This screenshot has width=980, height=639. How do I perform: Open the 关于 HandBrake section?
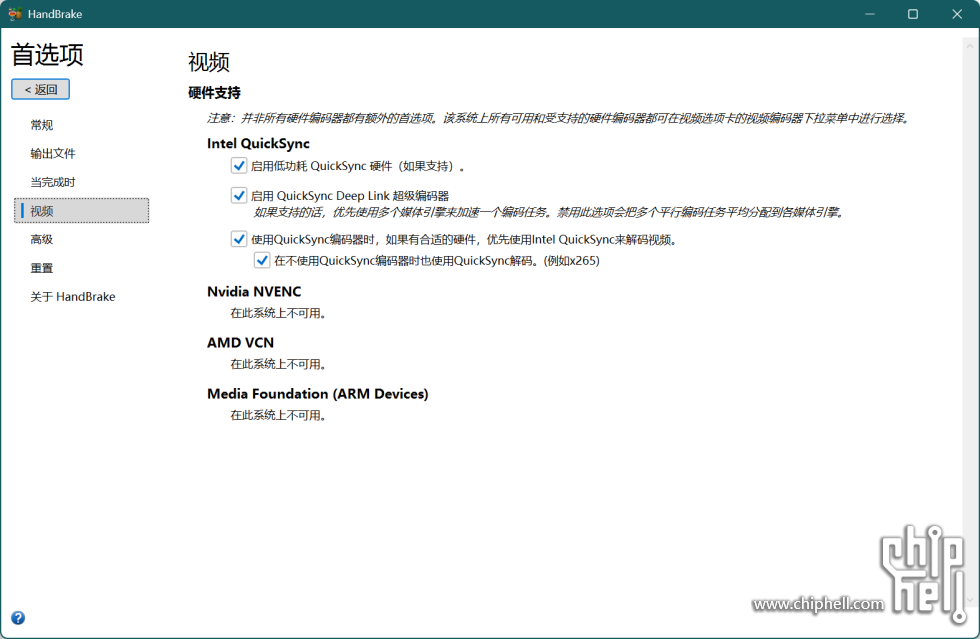coord(73,297)
